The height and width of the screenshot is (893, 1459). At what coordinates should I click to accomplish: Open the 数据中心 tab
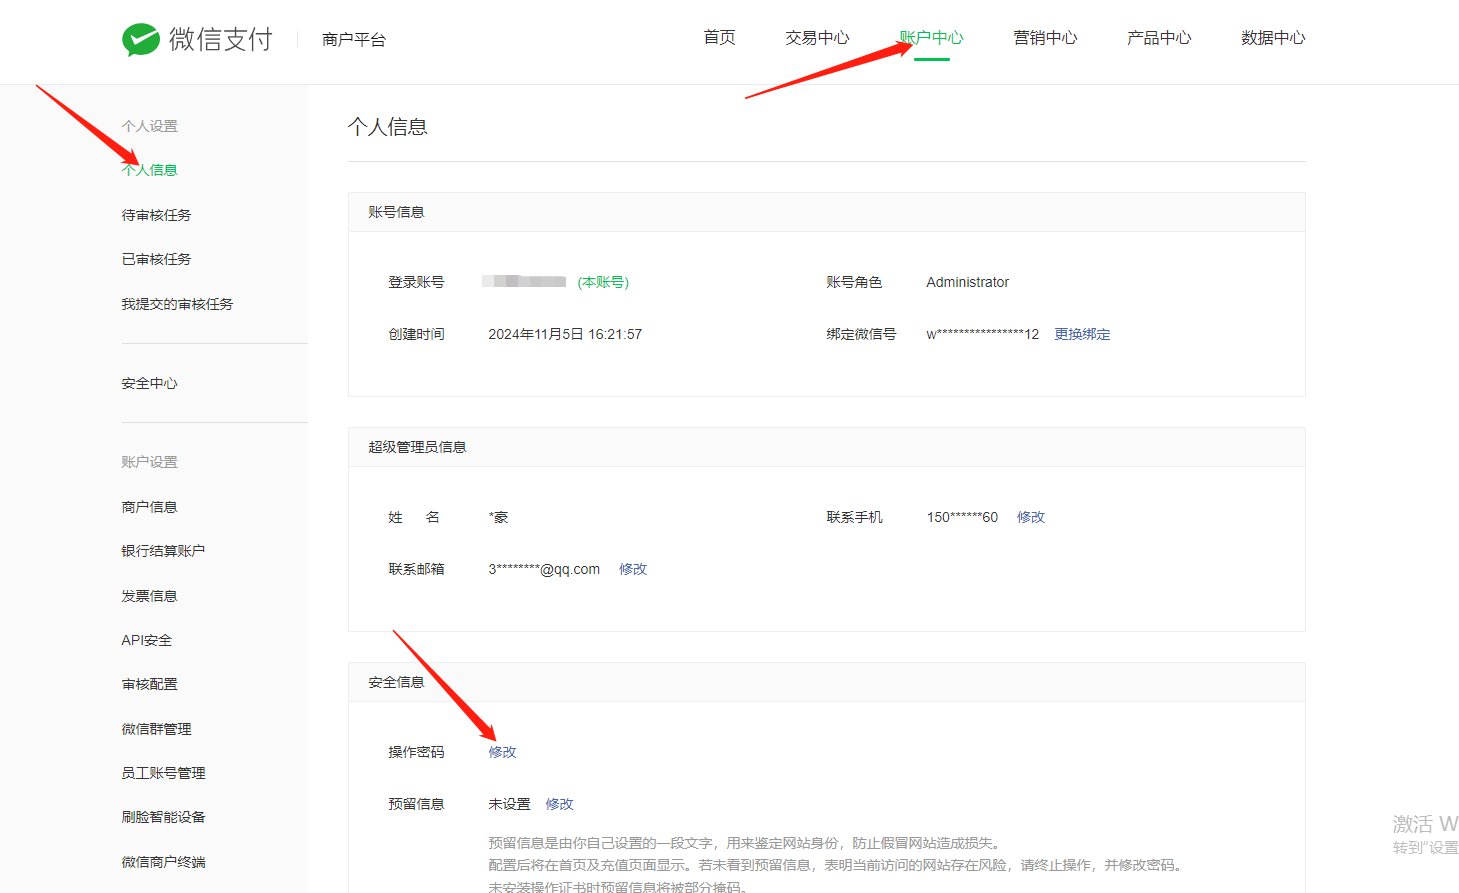1272,38
